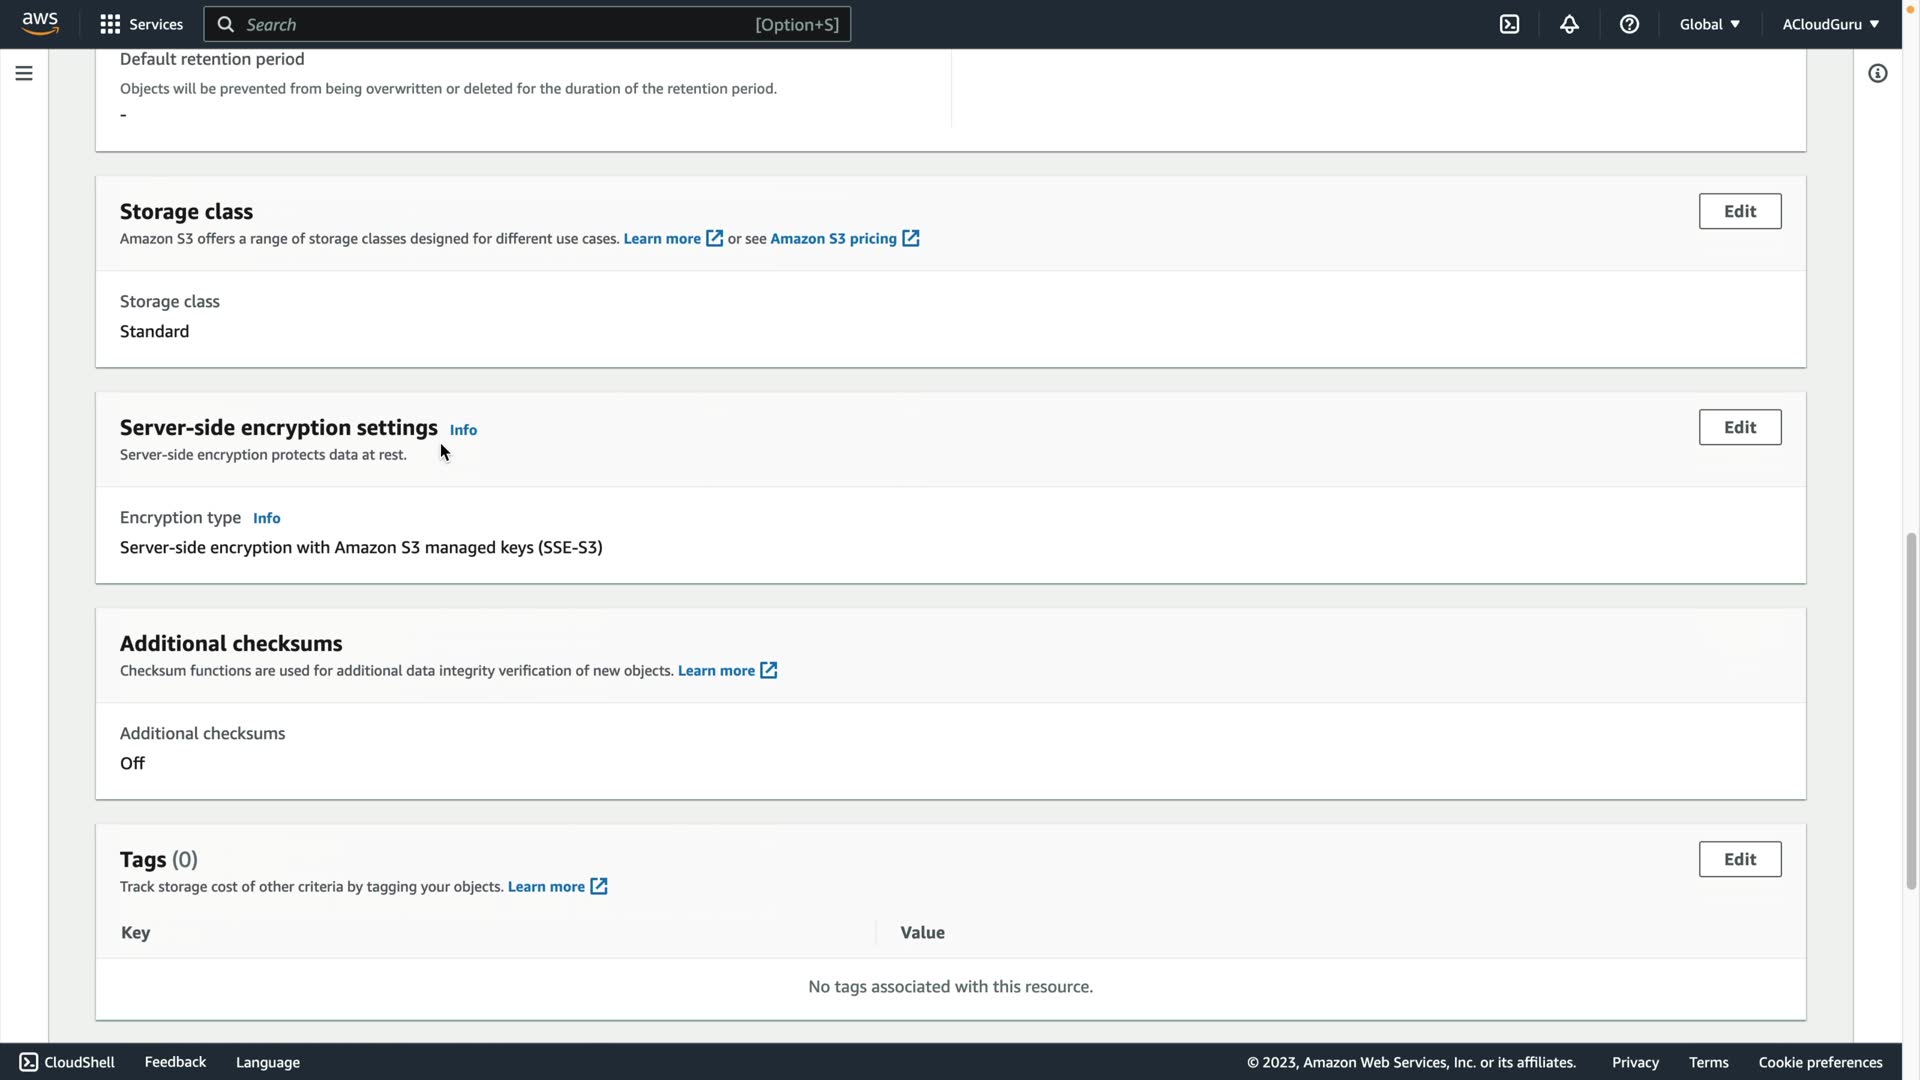
Task: Open the Services grid menu
Action: (x=141, y=24)
